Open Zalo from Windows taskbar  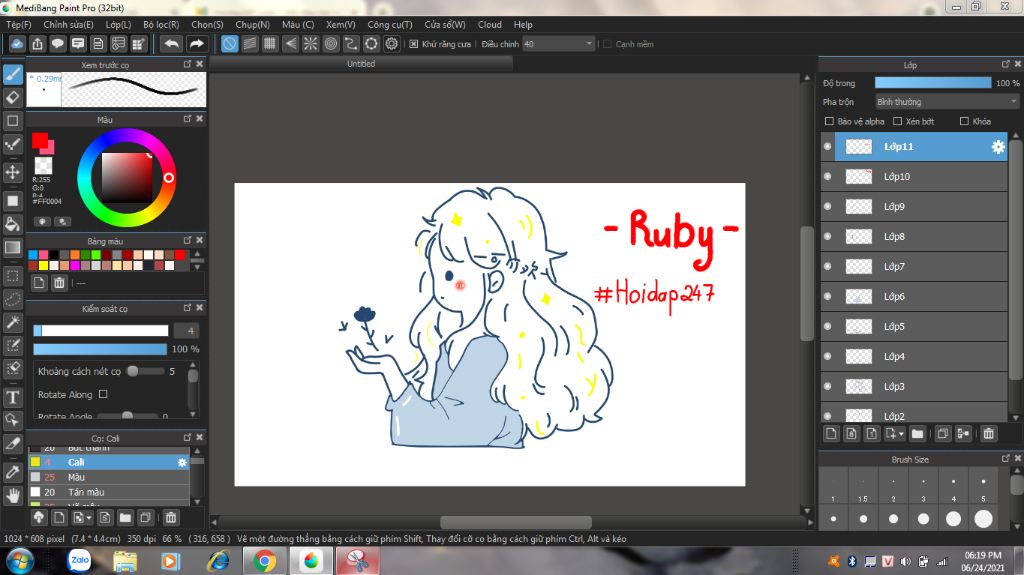(79, 561)
